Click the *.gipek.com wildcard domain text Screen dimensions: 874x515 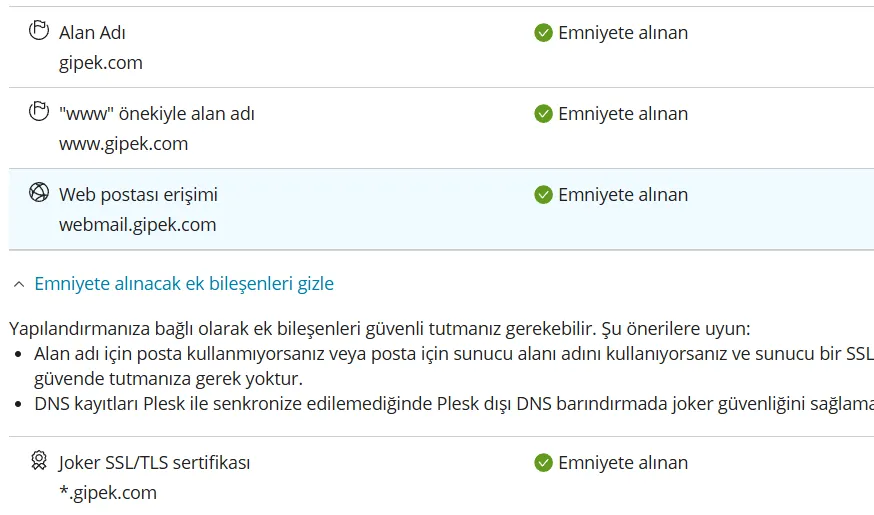(107, 493)
